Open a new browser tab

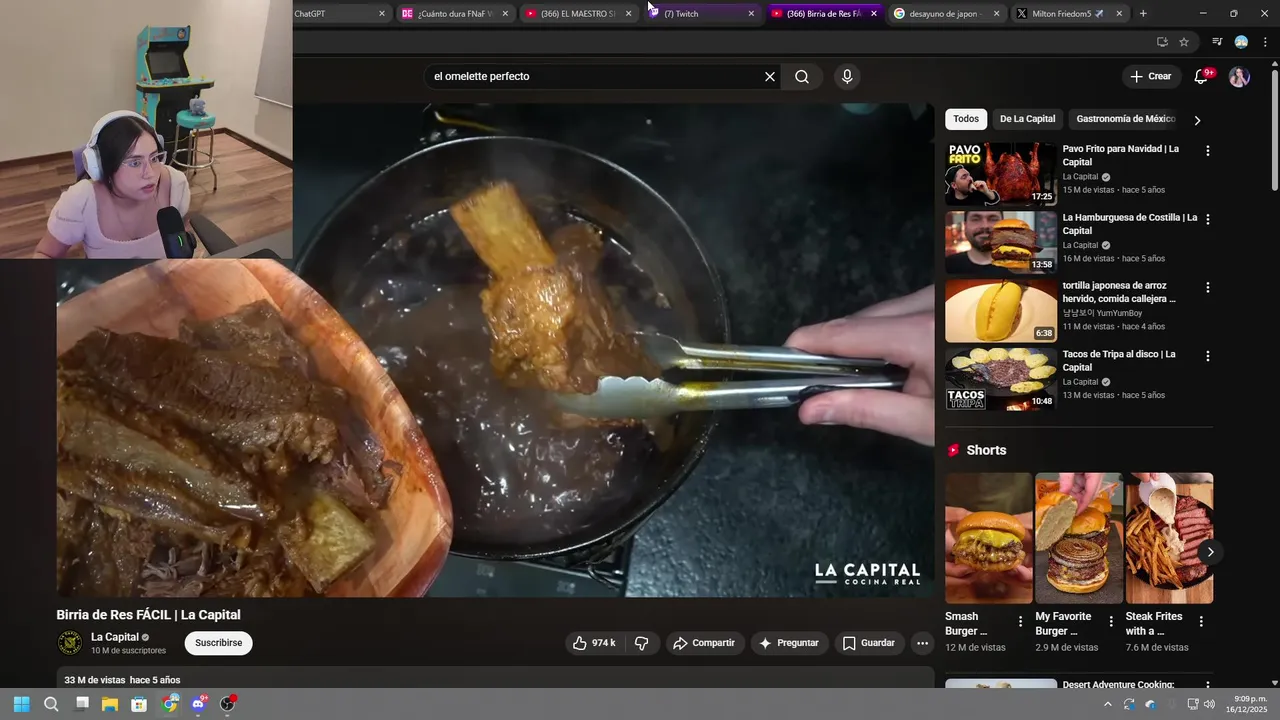click(x=1143, y=13)
